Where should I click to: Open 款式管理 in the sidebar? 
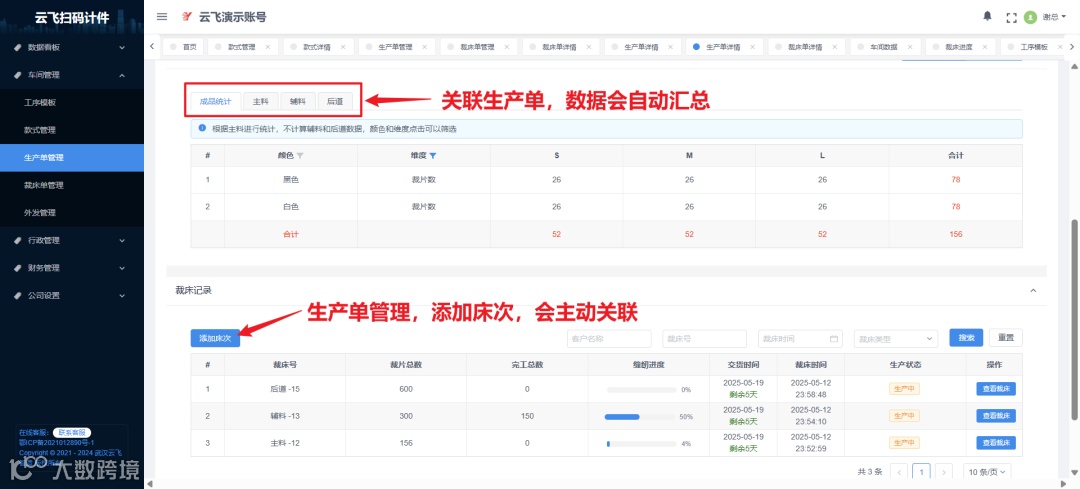pos(72,130)
